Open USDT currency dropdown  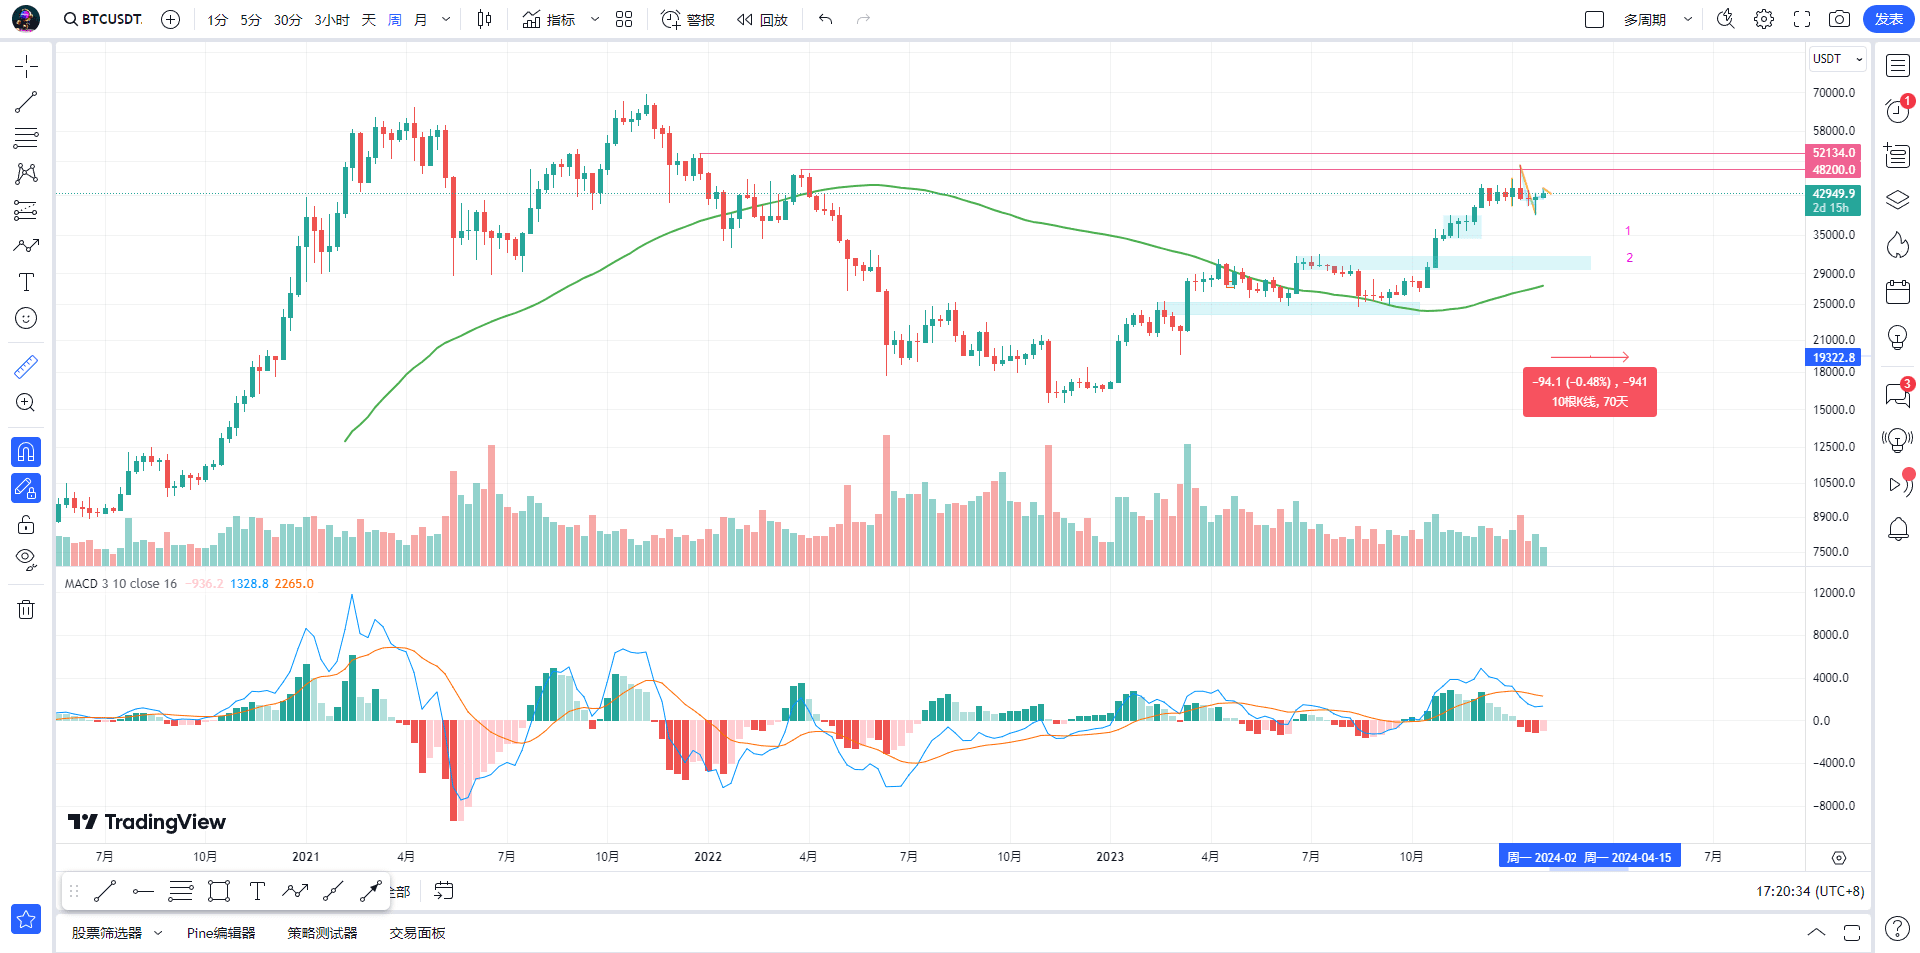coord(1838,59)
